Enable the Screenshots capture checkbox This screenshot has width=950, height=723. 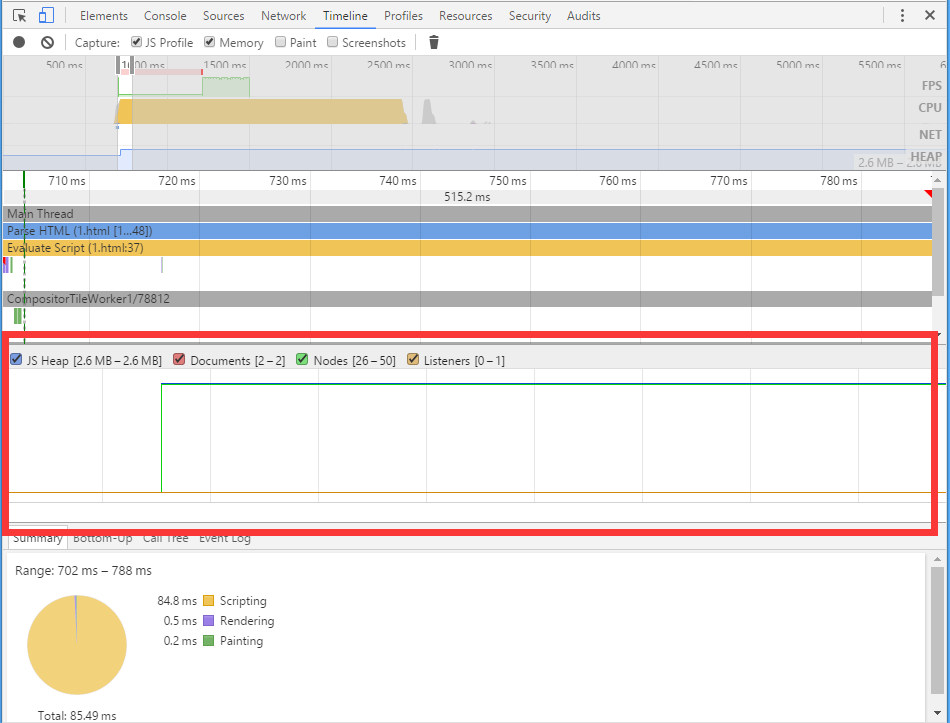333,42
